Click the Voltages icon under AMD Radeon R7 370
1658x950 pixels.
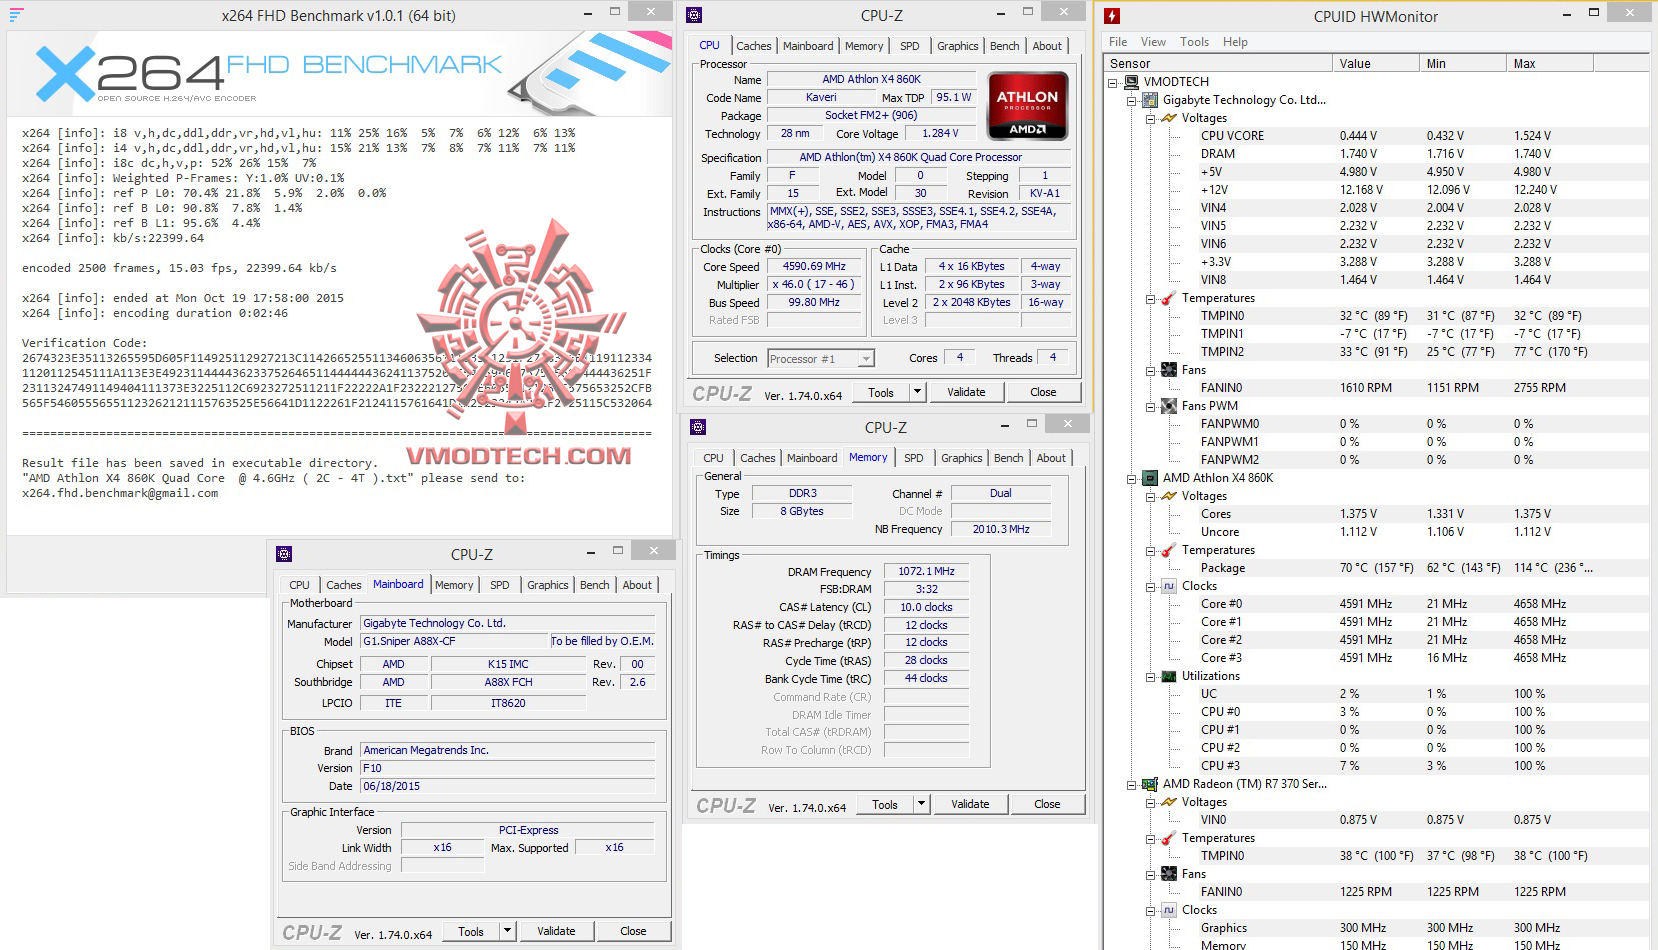1169,802
